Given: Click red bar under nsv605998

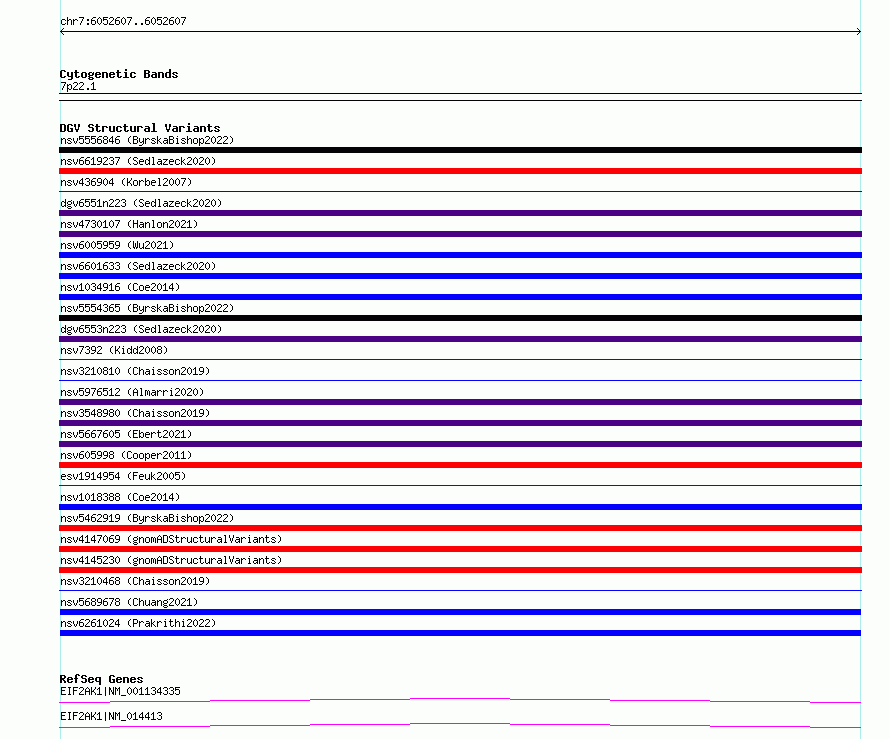Looking at the screenshot, I should click(x=460, y=465).
